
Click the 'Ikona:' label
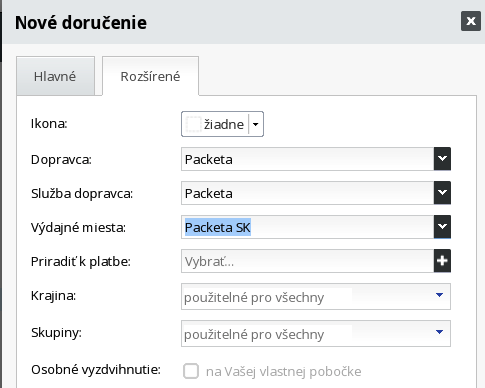coord(49,124)
